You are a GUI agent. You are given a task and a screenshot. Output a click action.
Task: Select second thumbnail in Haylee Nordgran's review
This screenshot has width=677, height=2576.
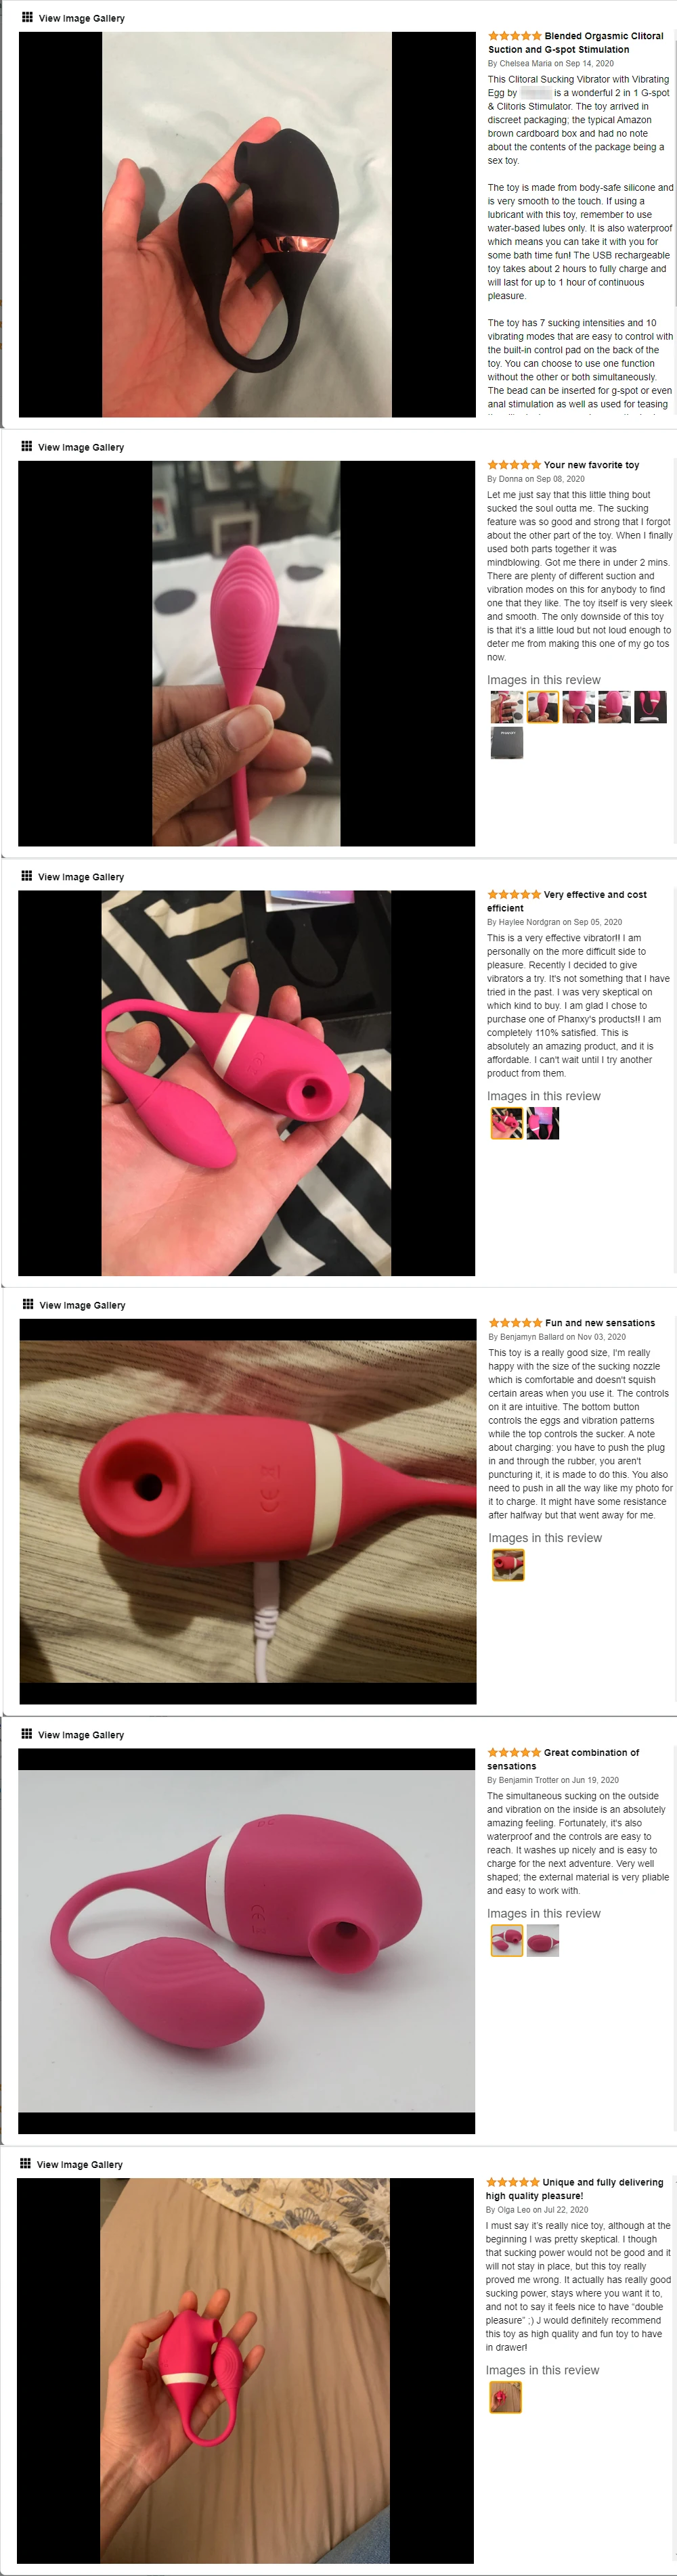(543, 1123)
